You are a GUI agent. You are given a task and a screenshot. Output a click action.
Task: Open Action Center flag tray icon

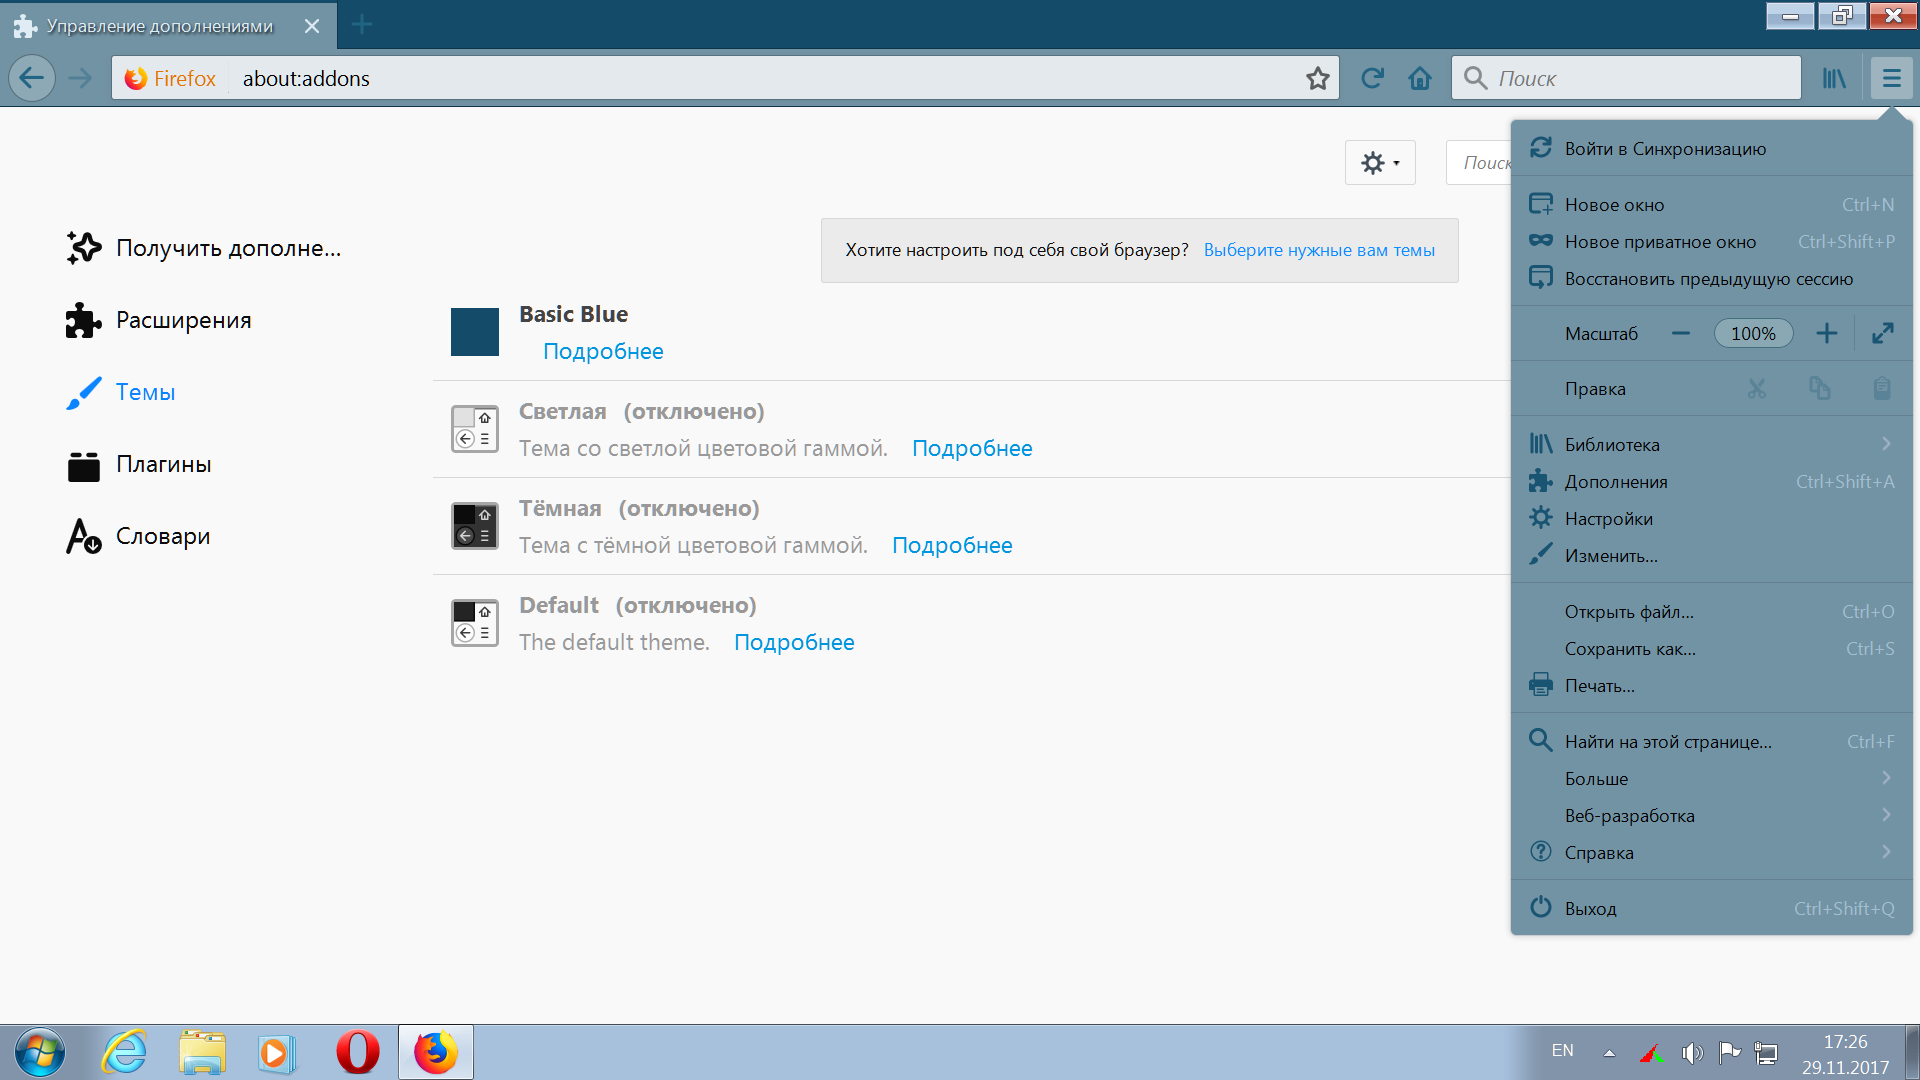[1730, 1052]
